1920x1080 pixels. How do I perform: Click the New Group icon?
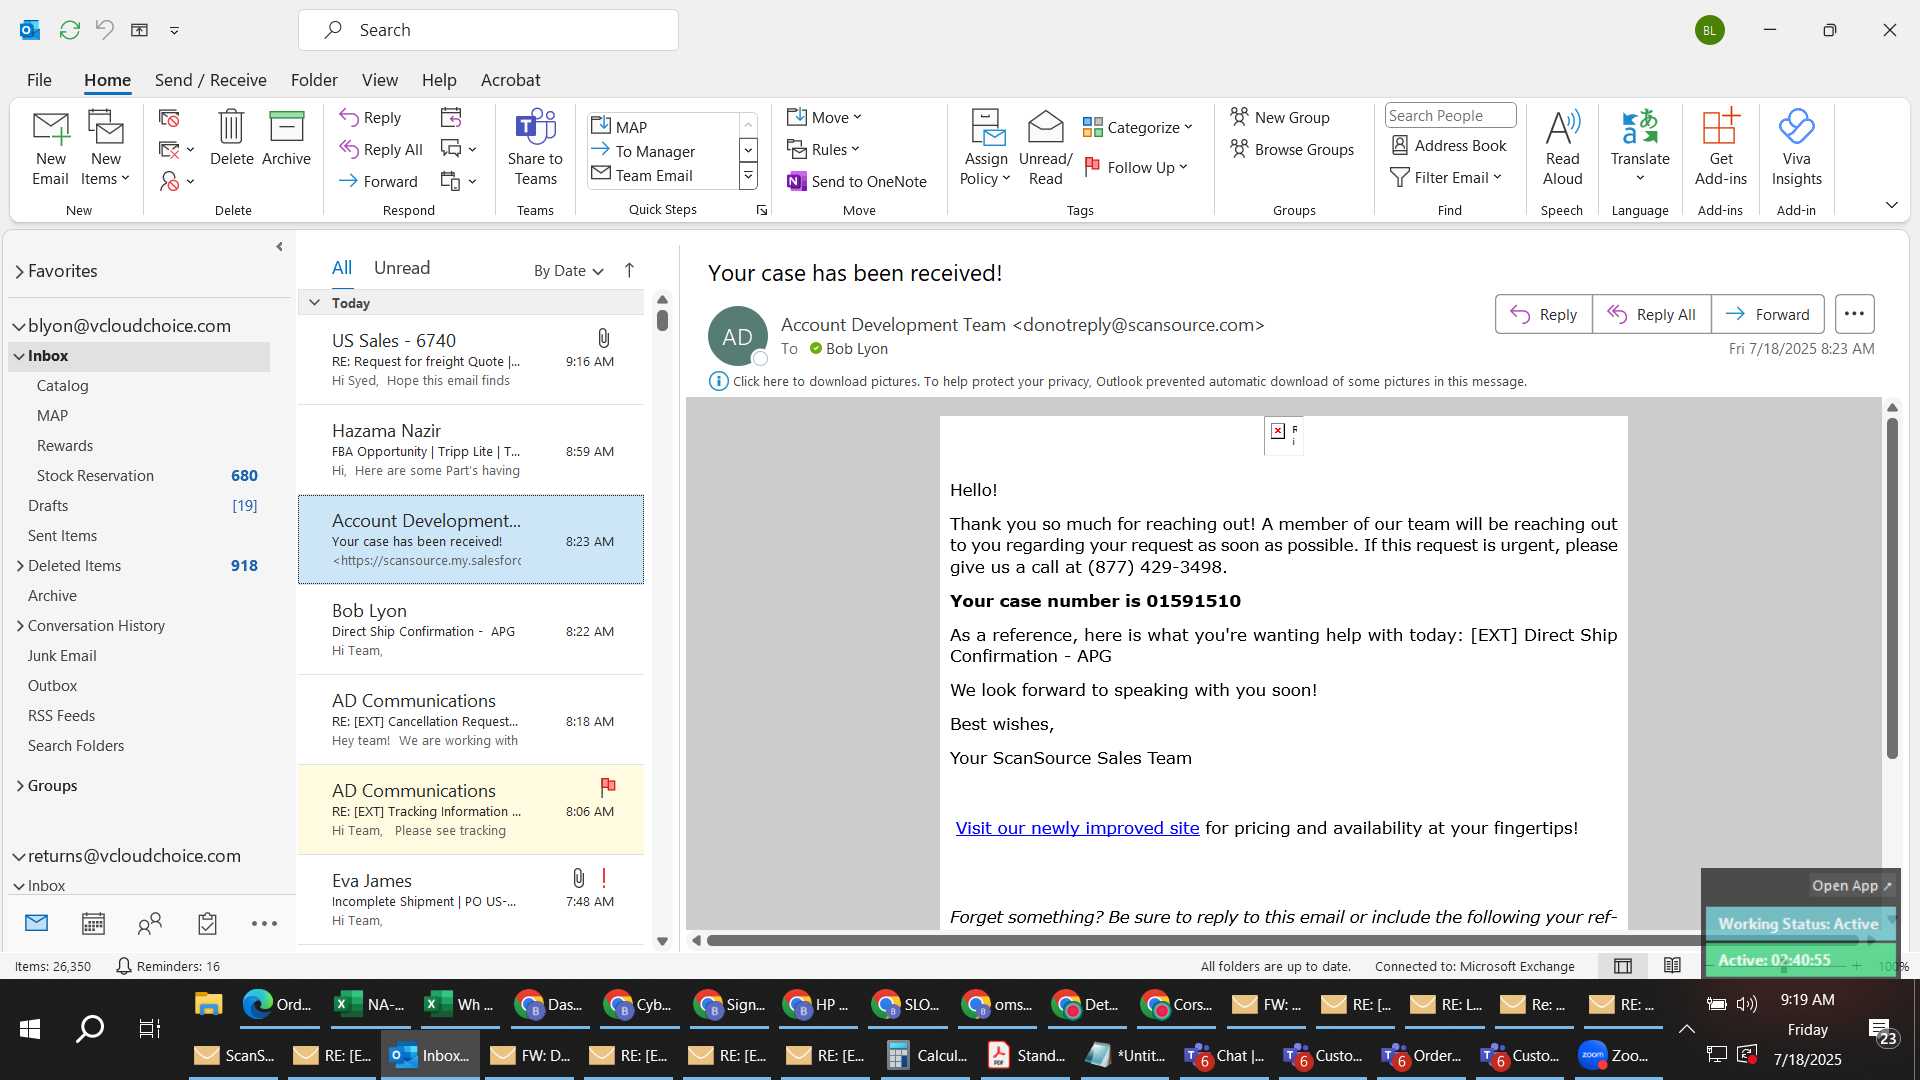pos(1239,117)
